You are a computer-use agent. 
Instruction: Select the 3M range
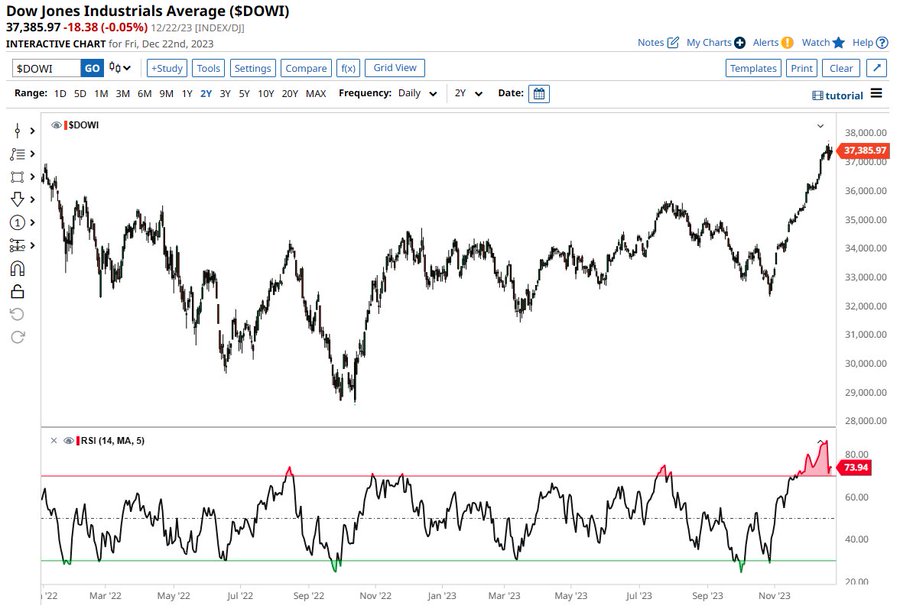point(122,94)
